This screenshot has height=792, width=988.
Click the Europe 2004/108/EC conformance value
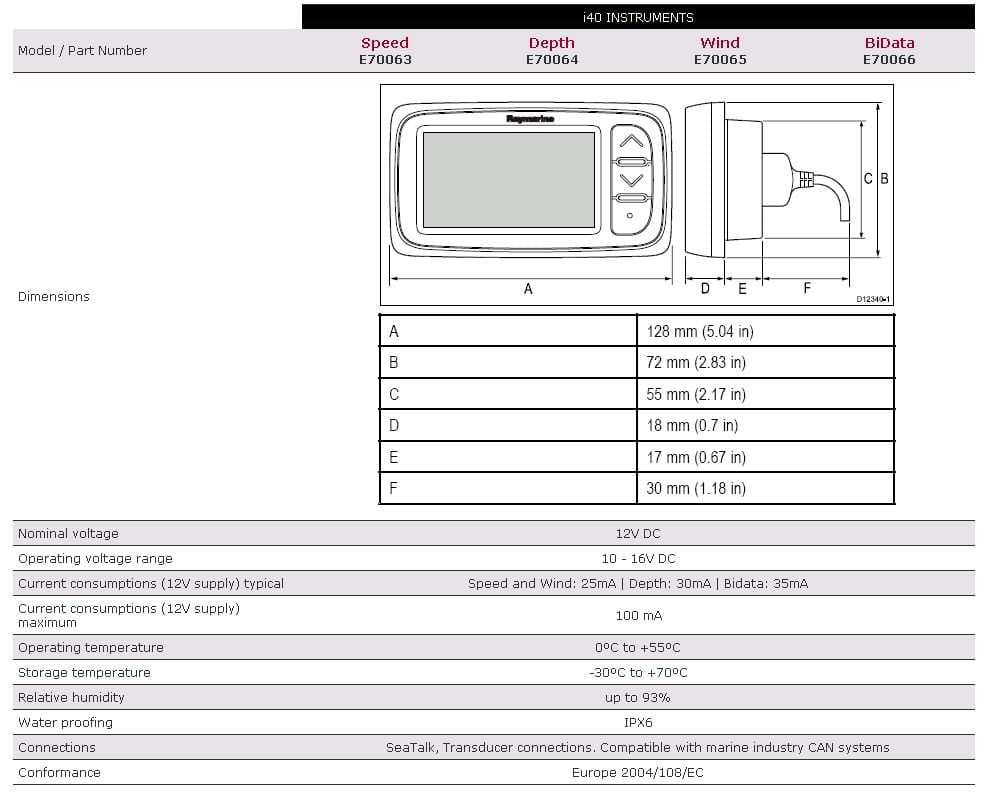(638, 772)
